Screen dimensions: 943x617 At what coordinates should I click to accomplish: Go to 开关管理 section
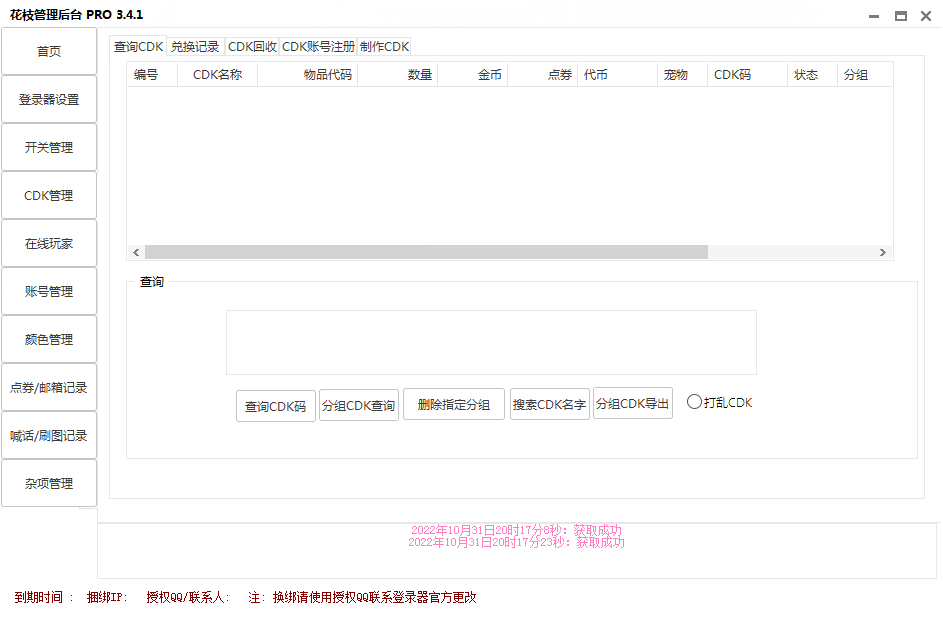pos(49,147)
